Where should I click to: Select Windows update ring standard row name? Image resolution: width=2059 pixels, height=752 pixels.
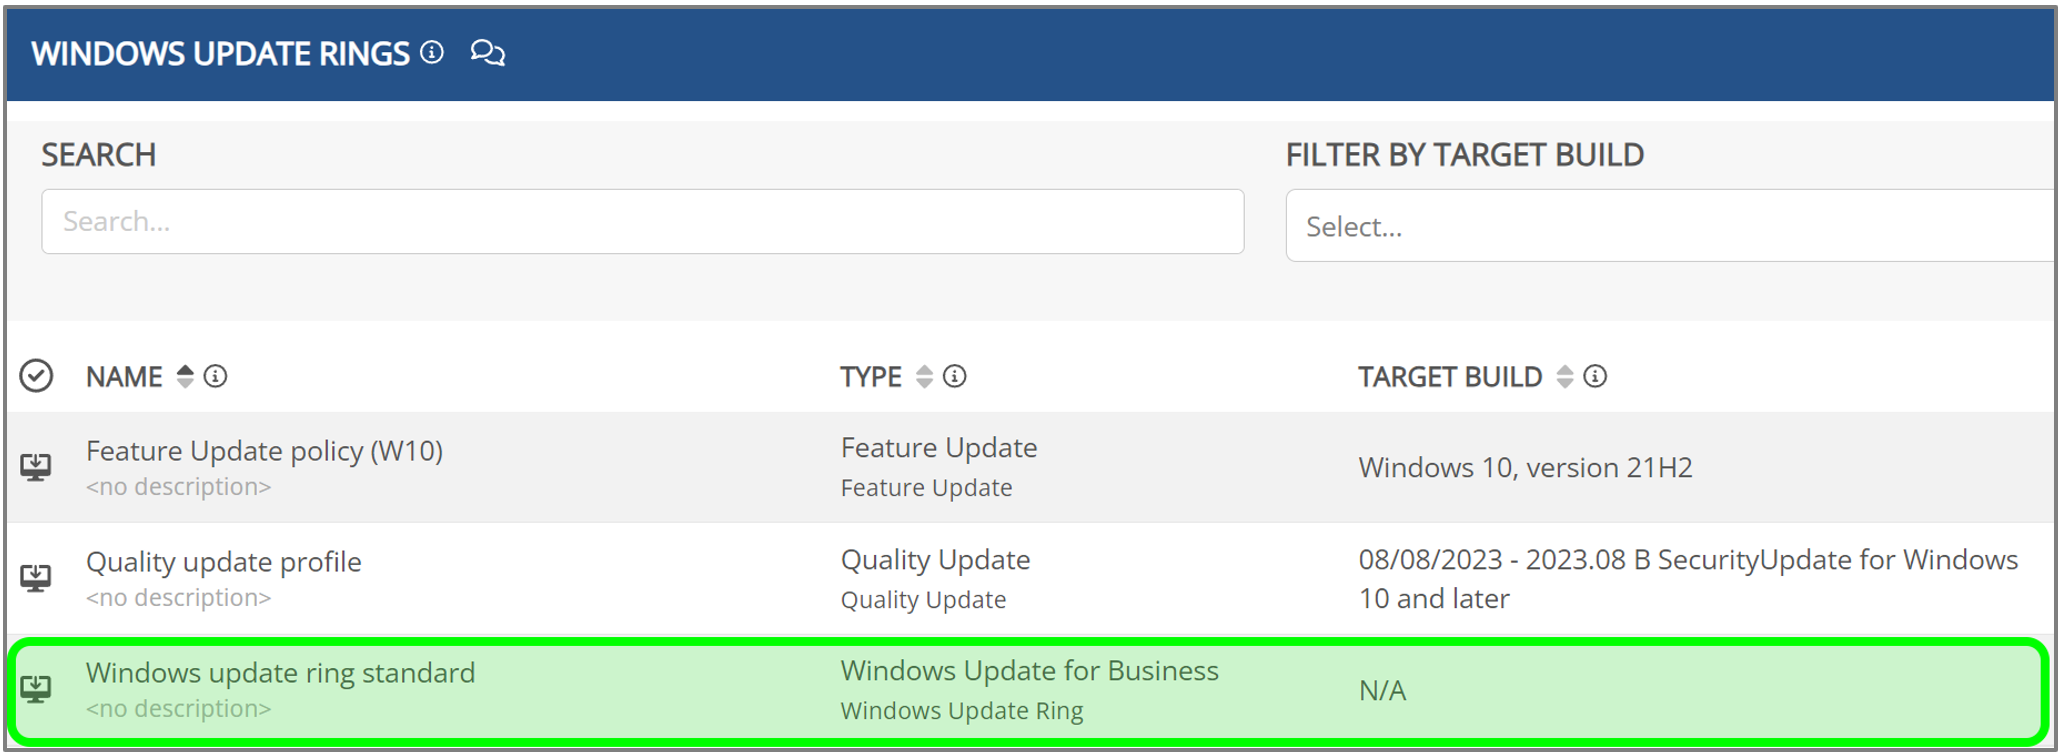click(280, 673)
